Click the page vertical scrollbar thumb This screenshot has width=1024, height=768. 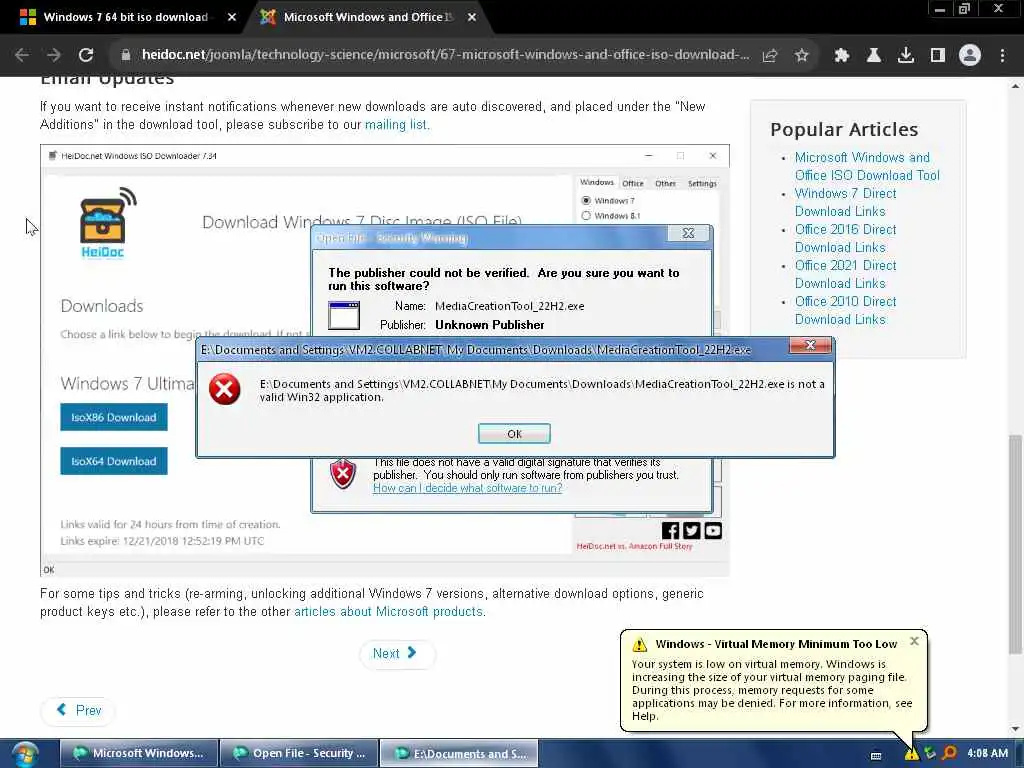[1015, 543]
